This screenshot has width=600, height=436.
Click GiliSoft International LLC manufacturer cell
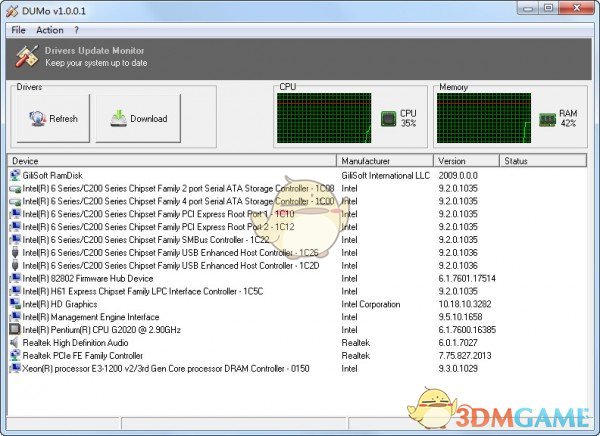tap(386, 176)
